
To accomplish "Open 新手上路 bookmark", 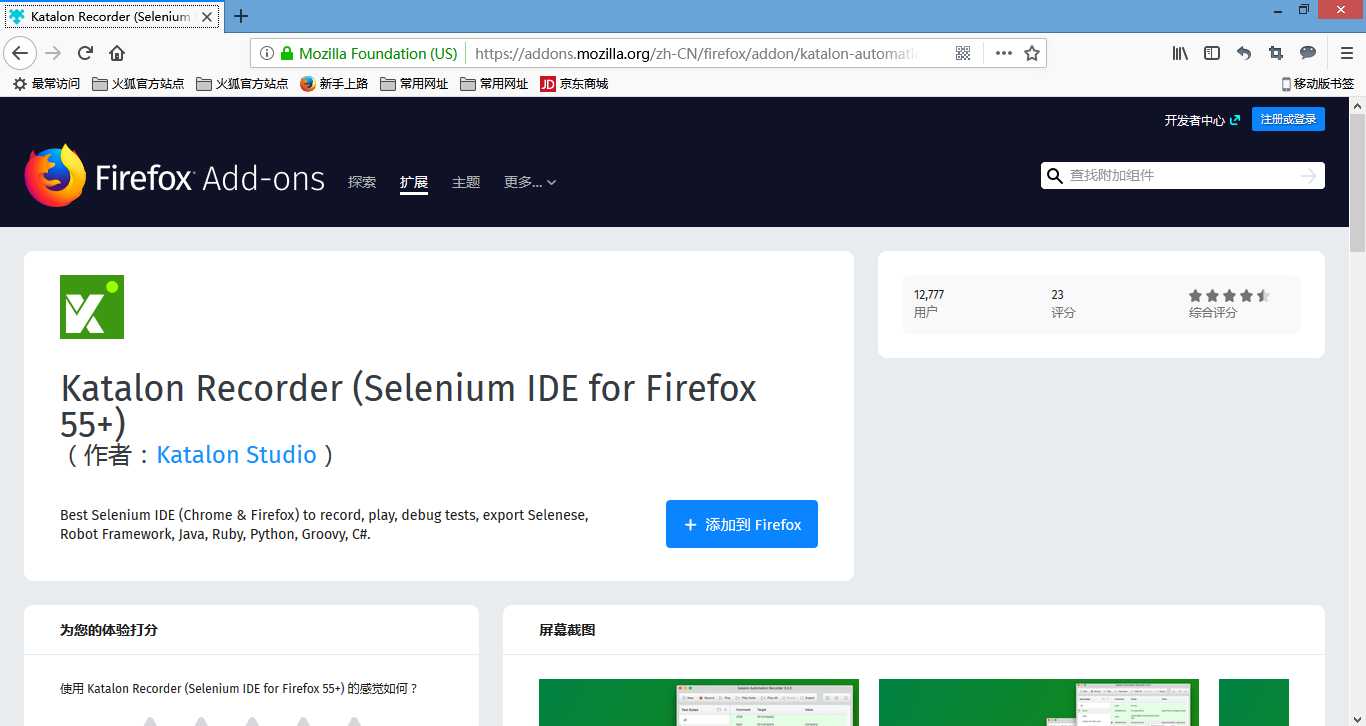I will coord(334,84).
